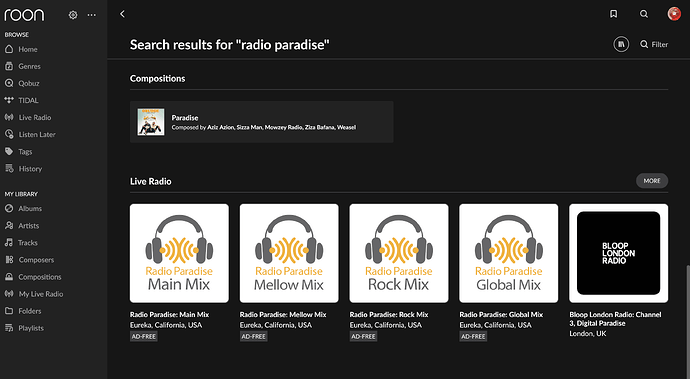The image size is (690, 379).
Task: Open Bloop London Radio artwork
Action: 618,253
